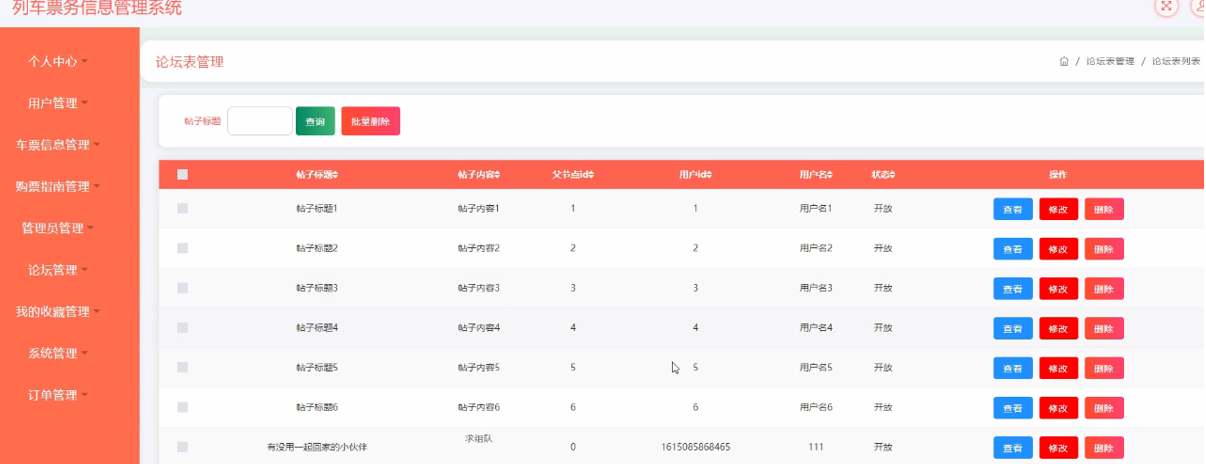The width and height of the screenshot is (1206, 464).
Task: Click 修改 in row 帖子标题4
Action: click(1059, 328)
